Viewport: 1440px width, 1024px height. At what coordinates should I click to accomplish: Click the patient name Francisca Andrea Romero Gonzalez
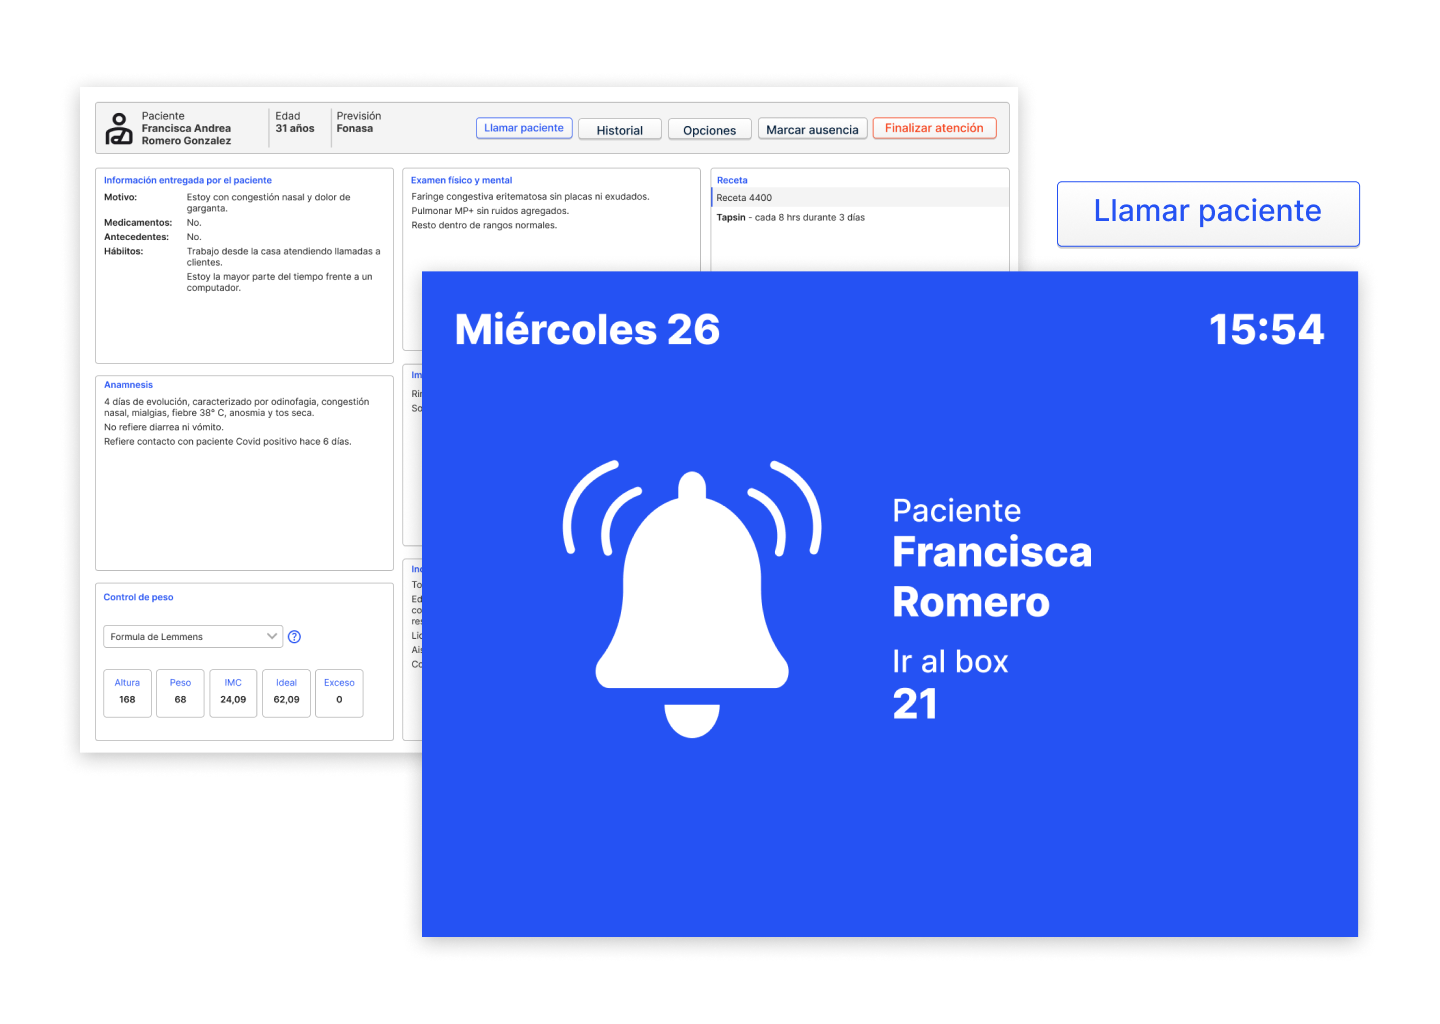[x=186, y=135]
